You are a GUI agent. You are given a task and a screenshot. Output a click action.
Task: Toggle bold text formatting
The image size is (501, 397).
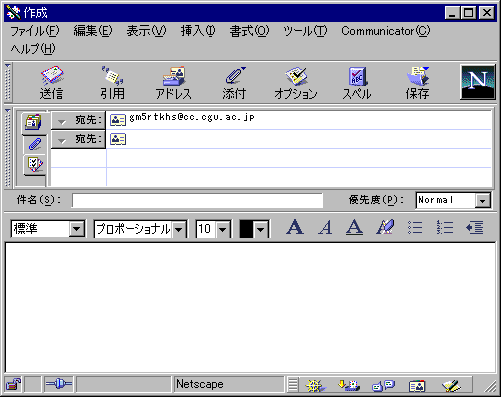(x=295, y=227)
